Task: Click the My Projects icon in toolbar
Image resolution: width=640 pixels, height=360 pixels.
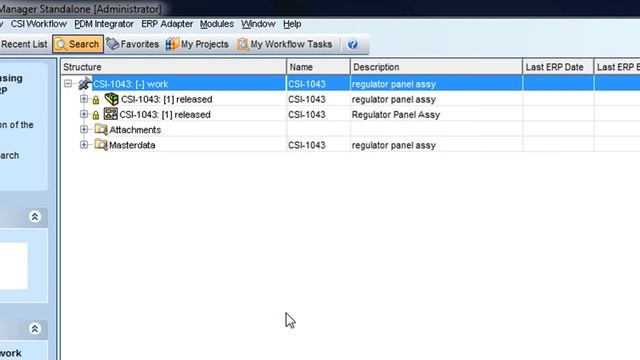Action: pyautogui.click(x=172, y=44)
